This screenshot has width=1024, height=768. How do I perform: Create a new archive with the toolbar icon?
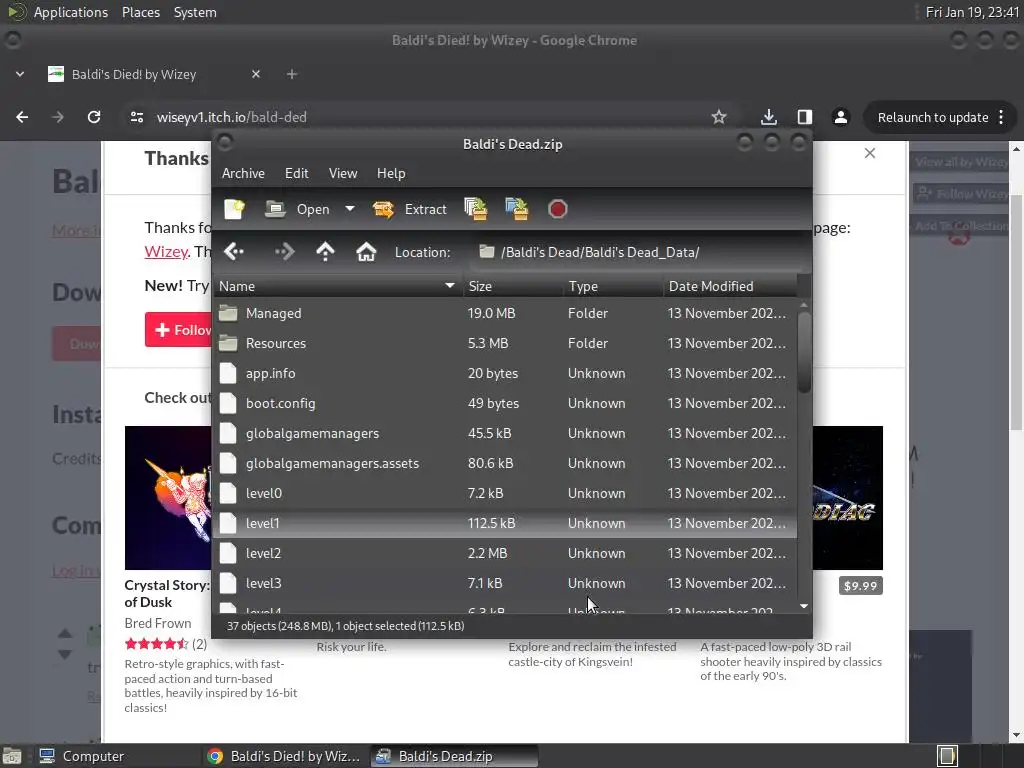[x=234, y=209]
